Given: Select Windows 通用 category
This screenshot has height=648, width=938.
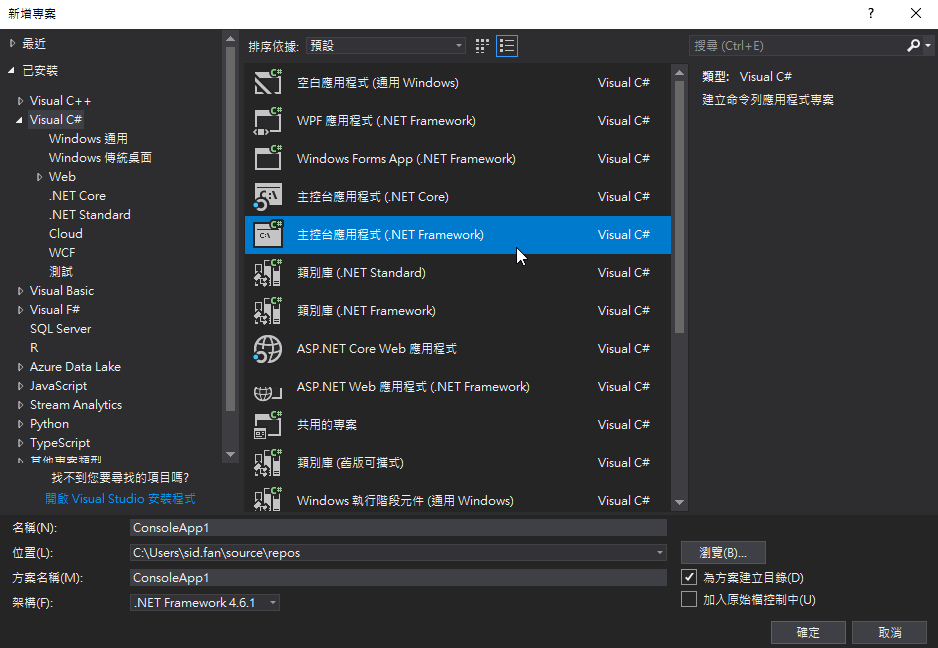Looking at the screenshot, I should click(88, 138).
